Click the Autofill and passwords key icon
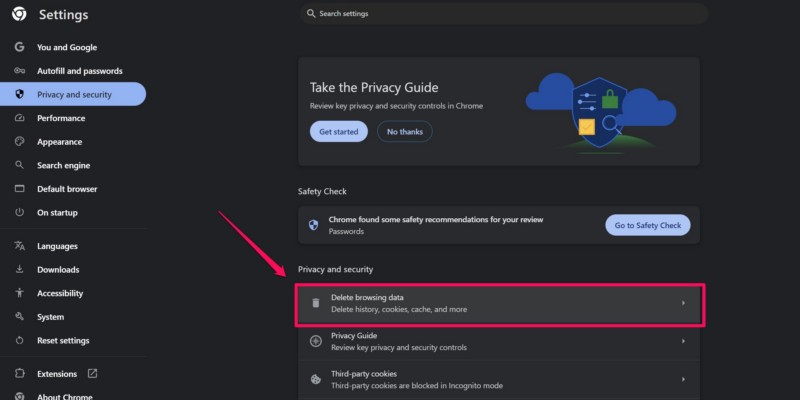Screen dimensions: 800x400 click(x=19, y=71)
